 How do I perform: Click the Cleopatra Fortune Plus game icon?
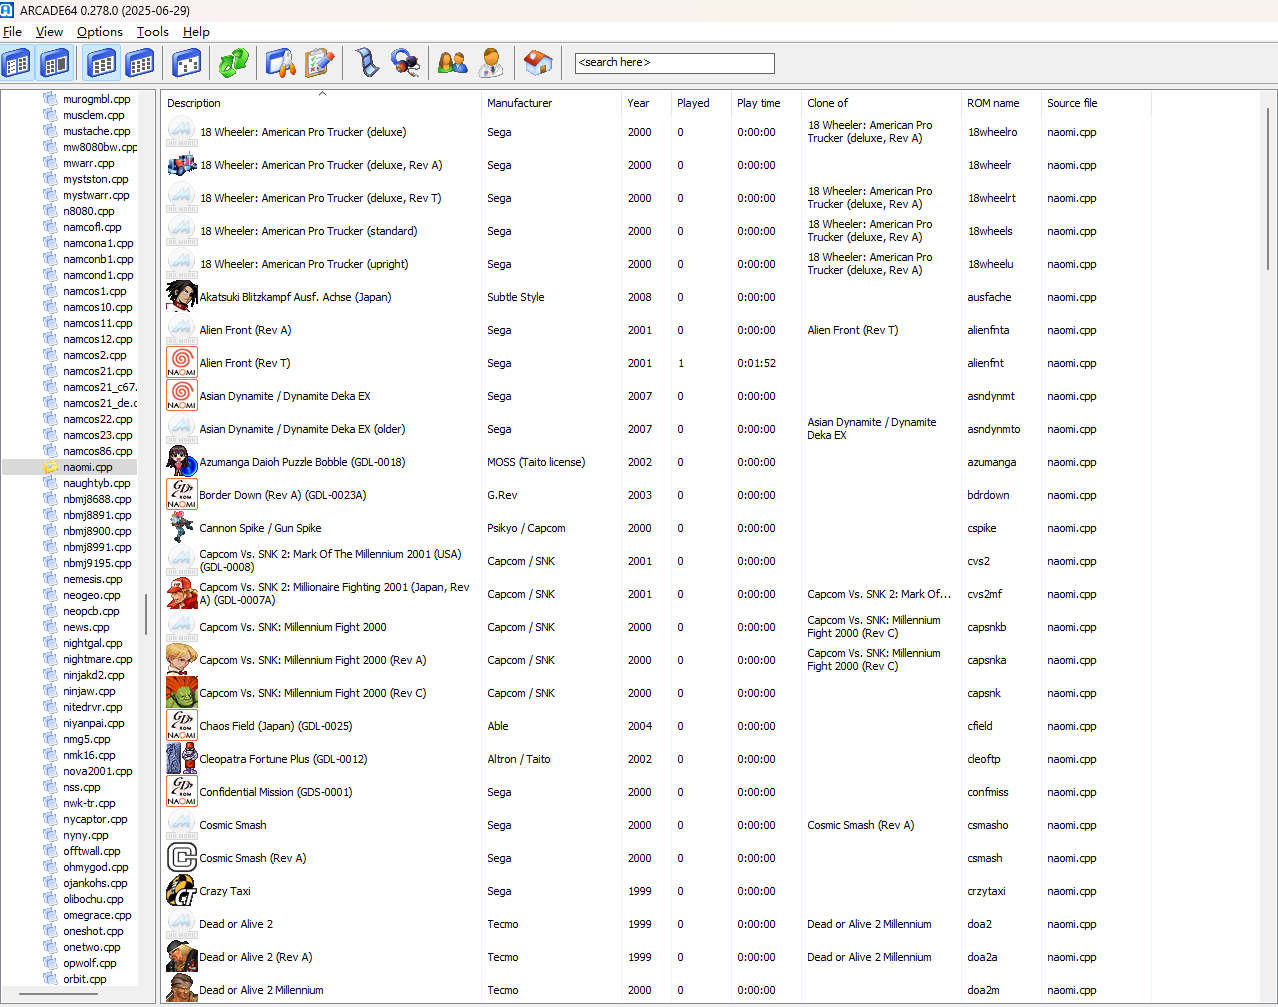(181, 759)
